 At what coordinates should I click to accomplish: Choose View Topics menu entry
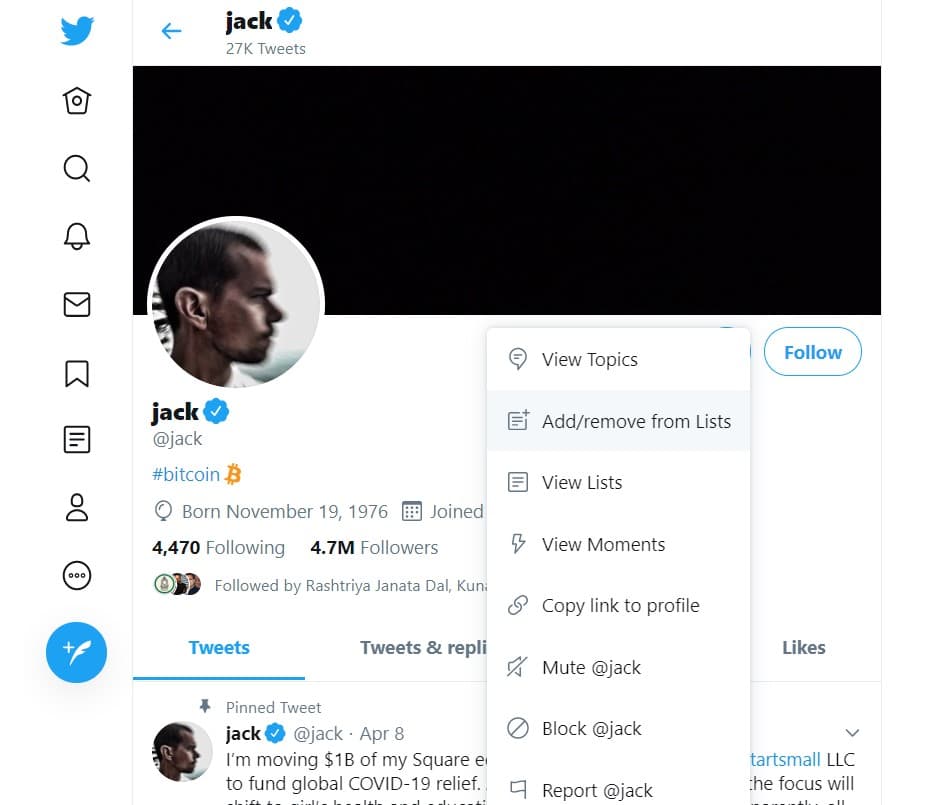[x=618, y=359]
